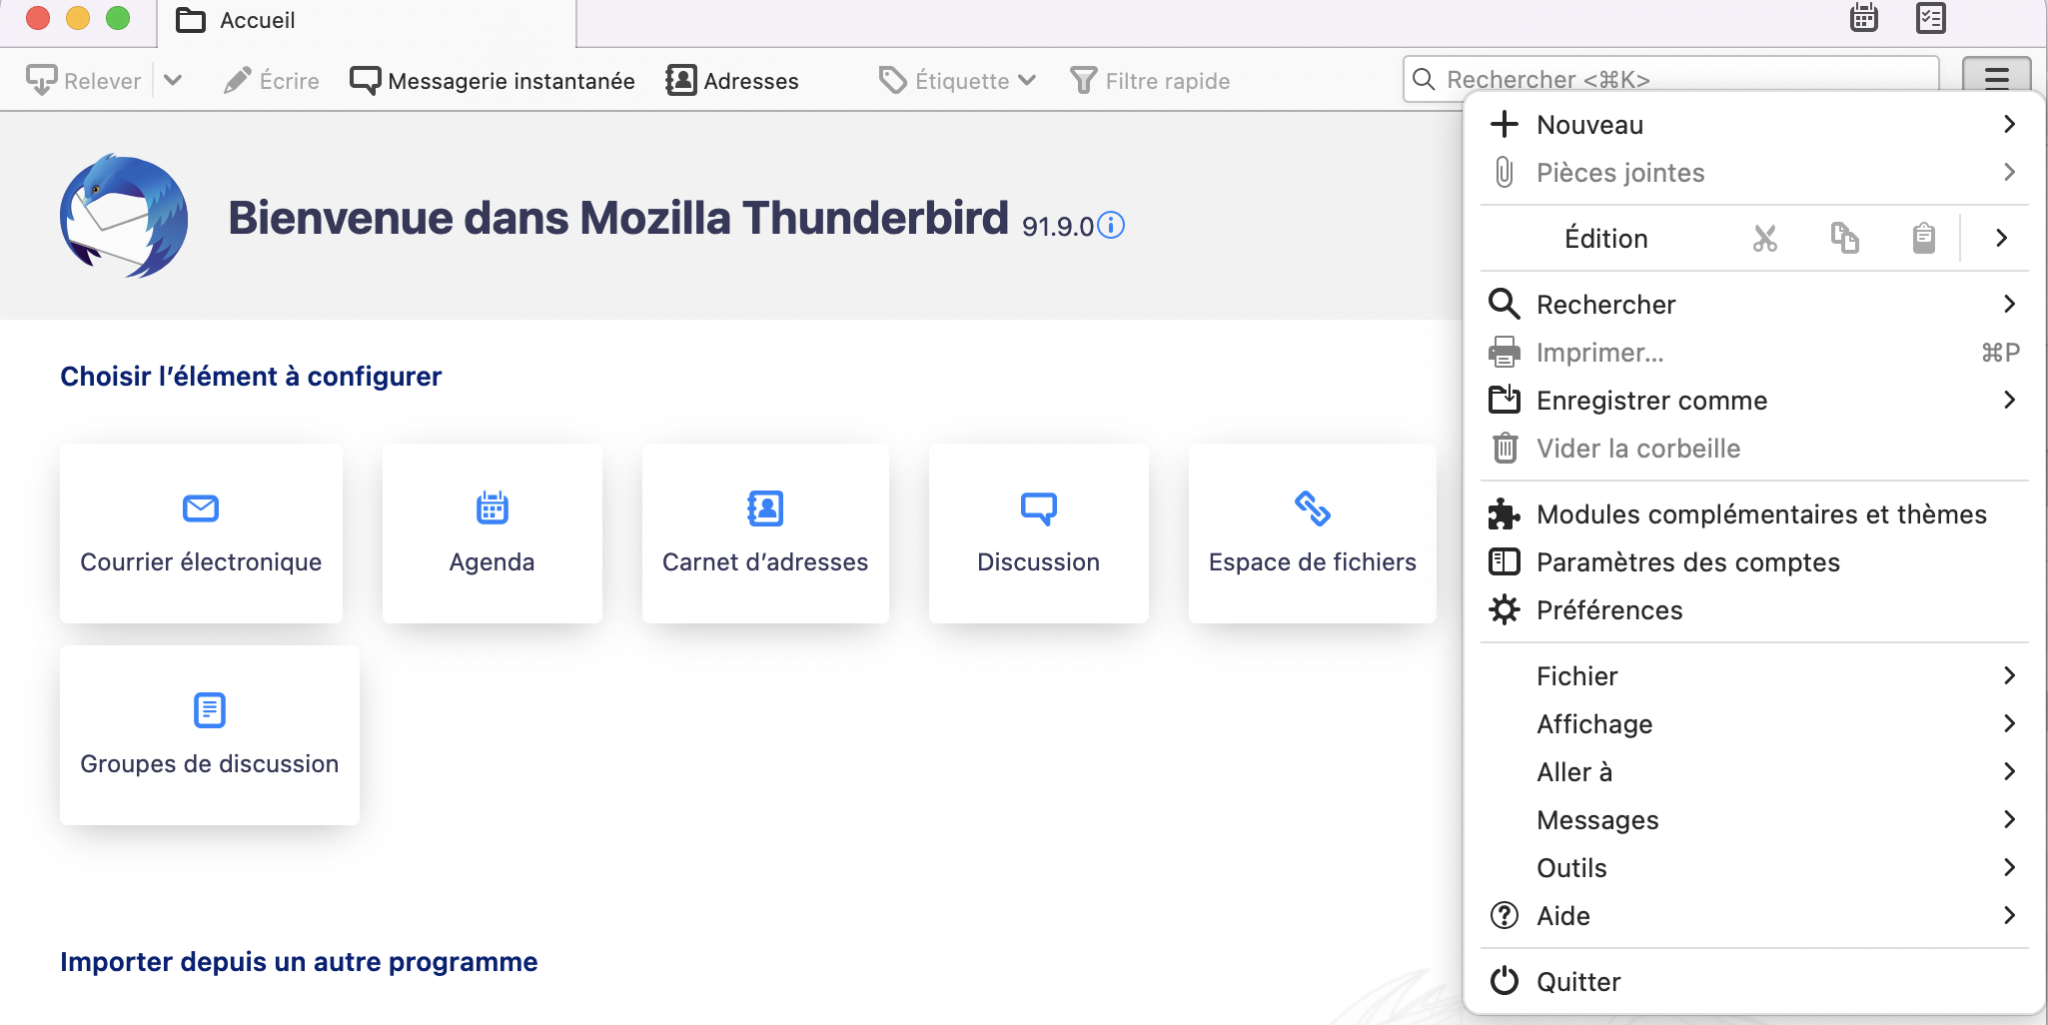The height and width of the screenshot is (1025, 2048).
Task: Compose a message with the Écrire button
Action: click(x=272, y=80)
